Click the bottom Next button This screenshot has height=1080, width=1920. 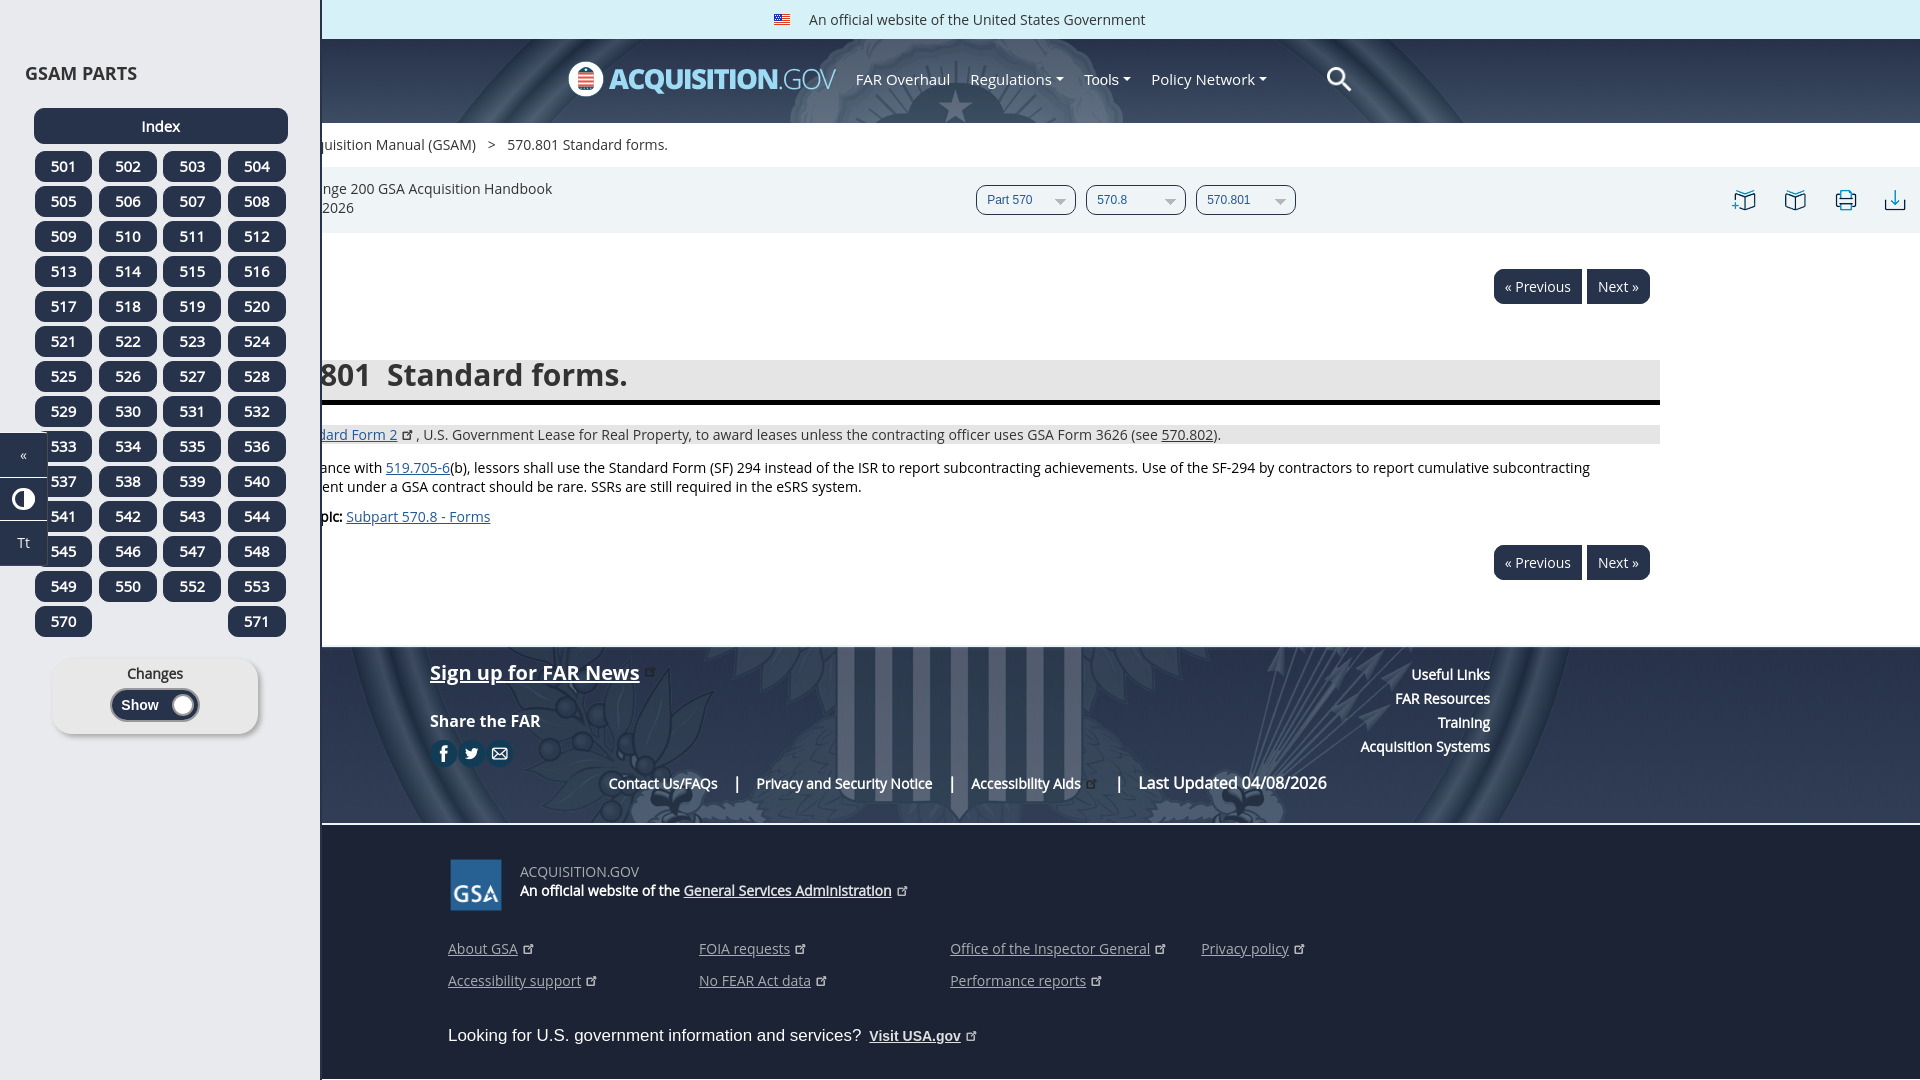point(1618,563)
